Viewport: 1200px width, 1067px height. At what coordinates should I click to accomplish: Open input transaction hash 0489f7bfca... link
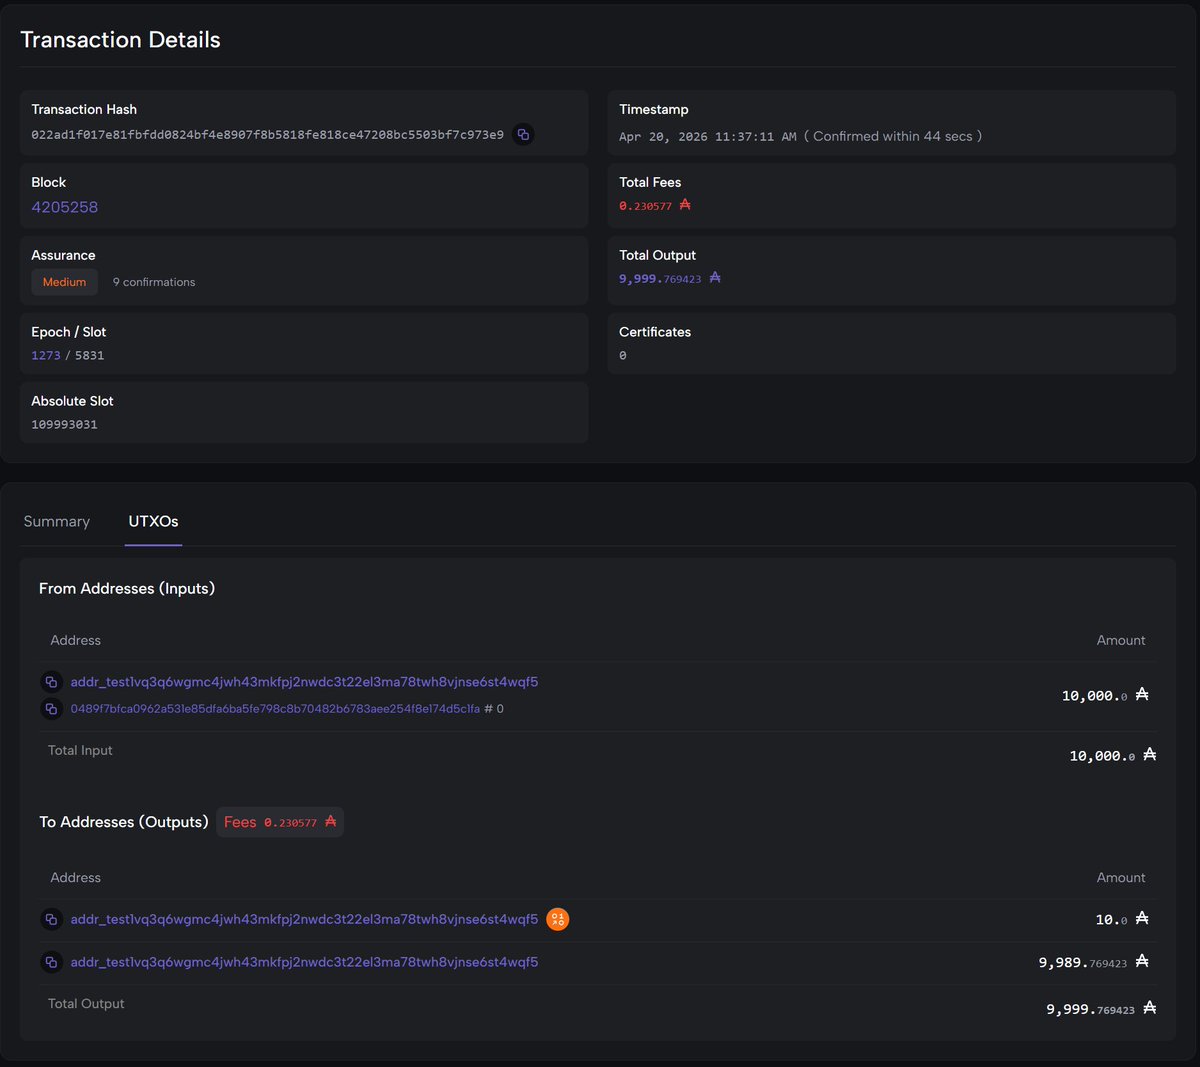(x=275, y=709)
